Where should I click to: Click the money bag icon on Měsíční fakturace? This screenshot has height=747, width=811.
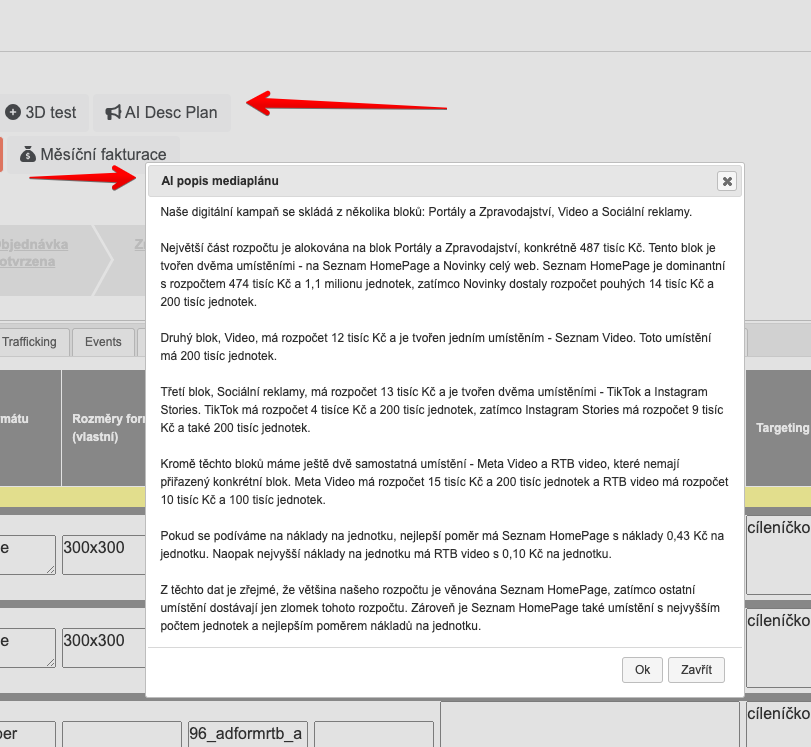28,155
